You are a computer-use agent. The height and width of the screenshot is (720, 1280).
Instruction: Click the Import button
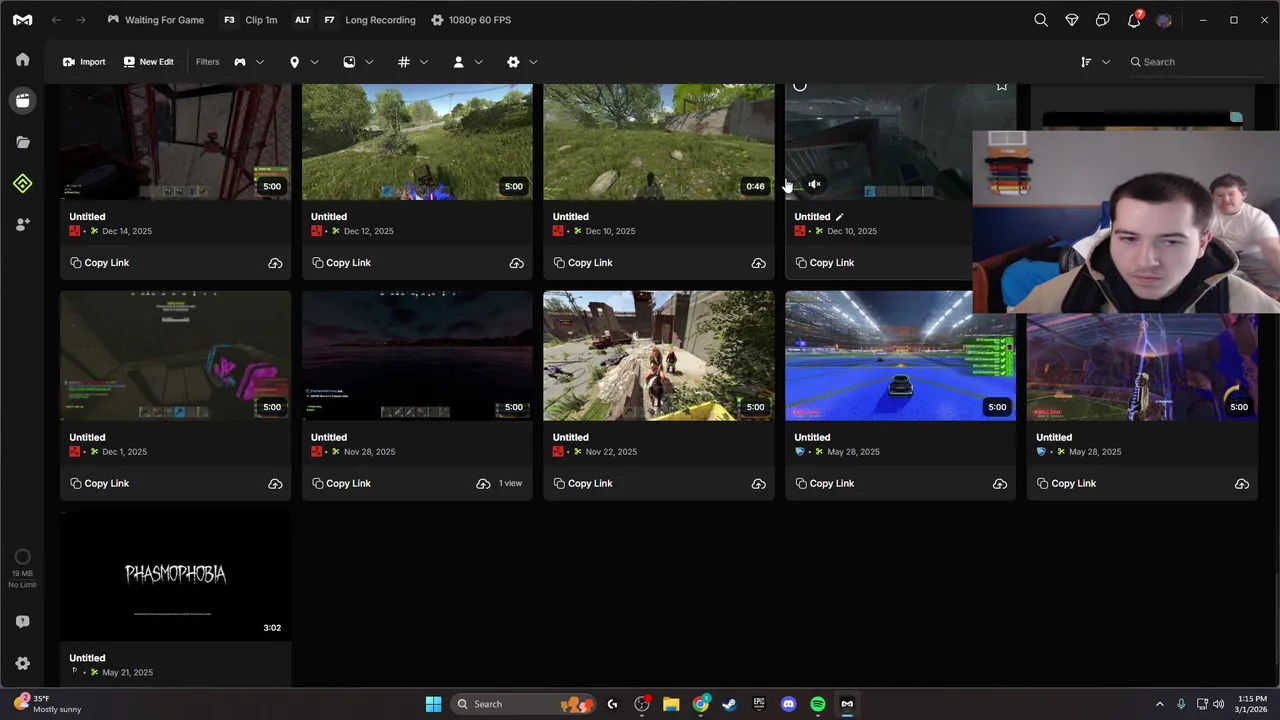click(x=84, y=62)
